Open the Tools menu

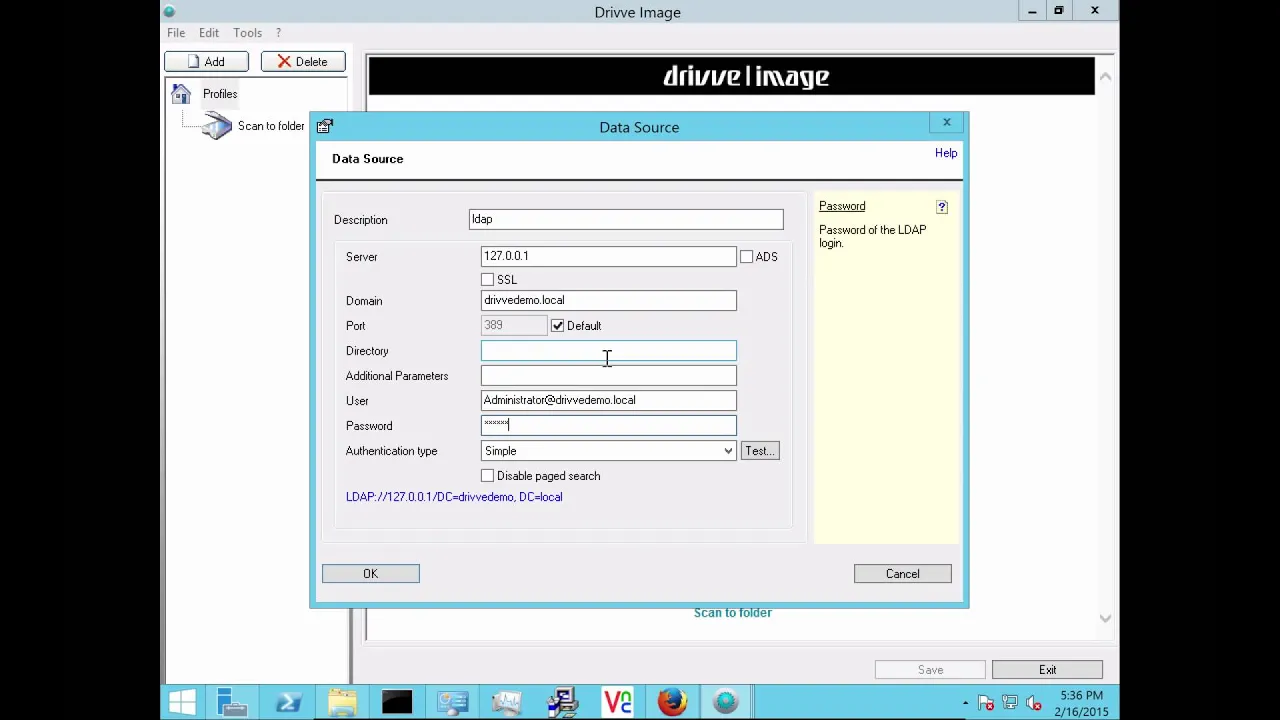(247, 33)
